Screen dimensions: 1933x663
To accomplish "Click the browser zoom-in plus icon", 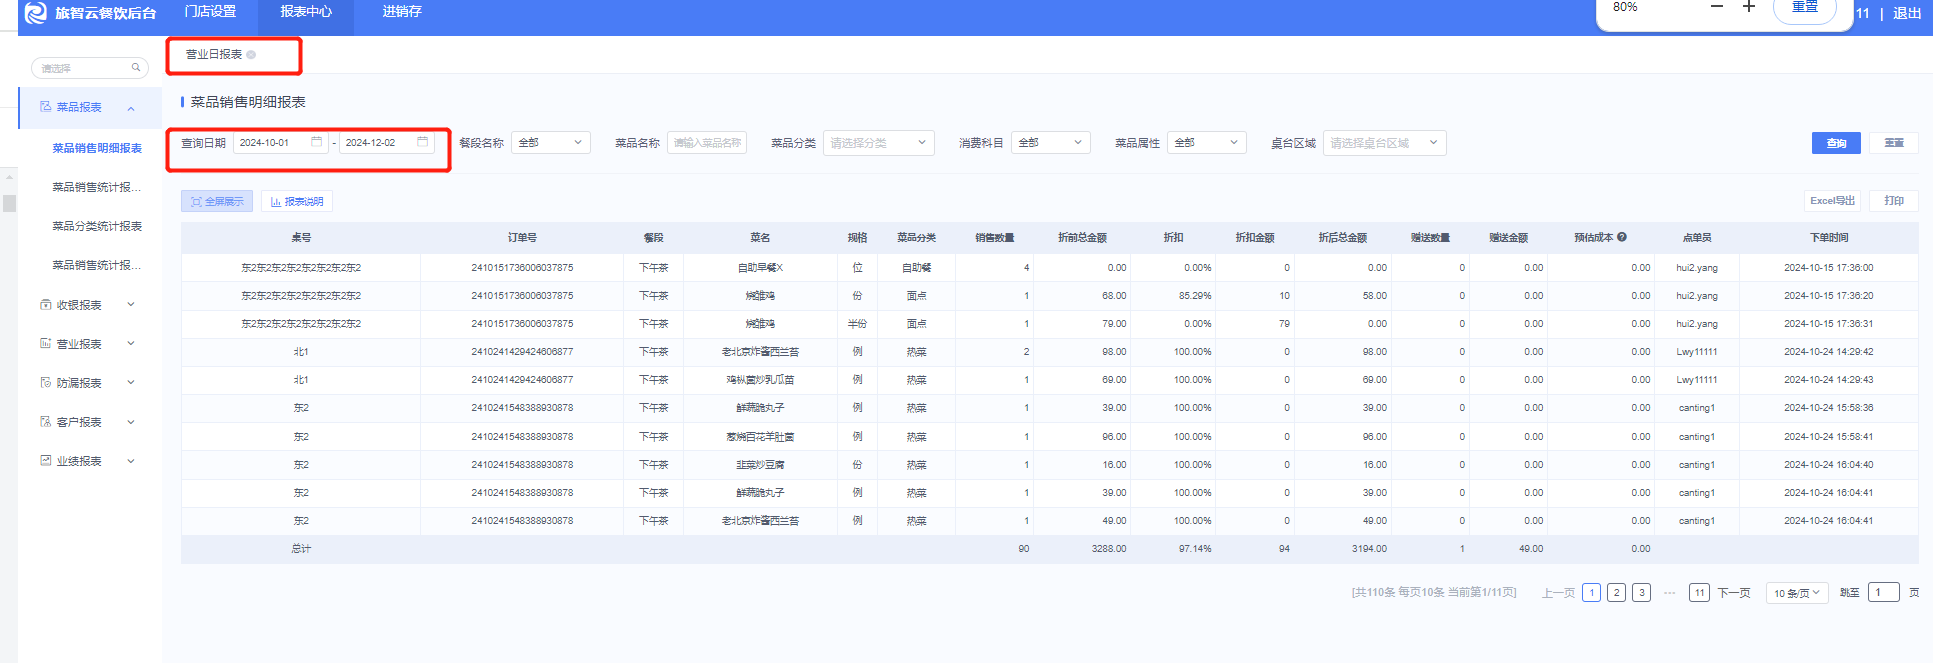I will (x=1749, y=7).
